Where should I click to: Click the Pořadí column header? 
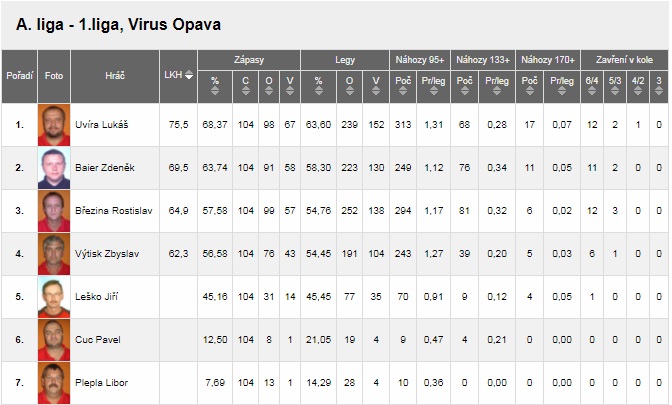point(20,75)
